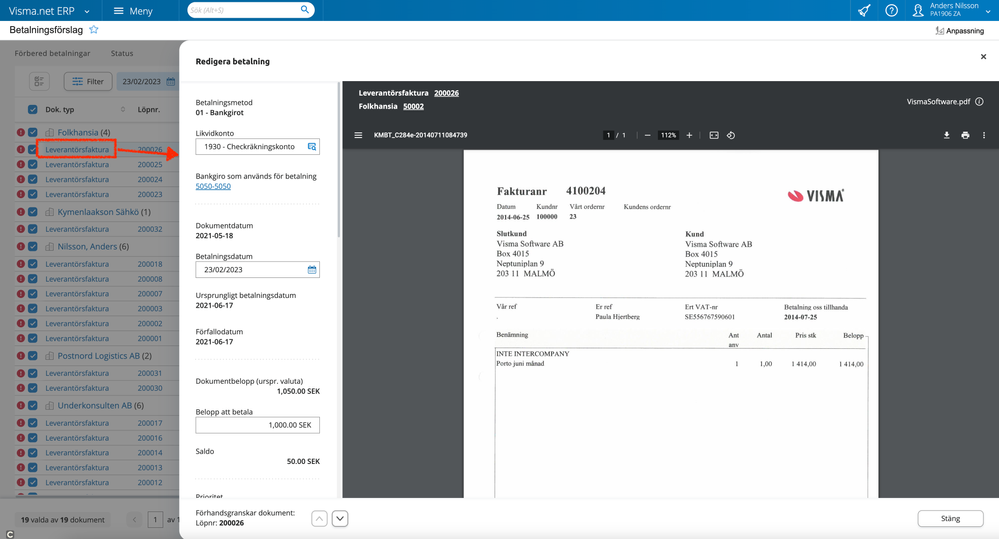Image resolution: width=999 pixels, height=539 pixels.
Task: Click the global search box
Action: (251, 10)
